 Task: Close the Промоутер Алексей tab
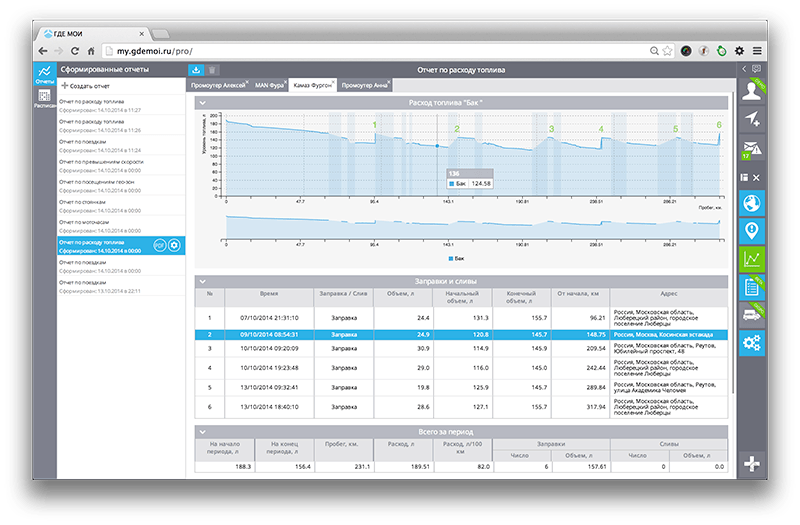[x=247, y=82]
